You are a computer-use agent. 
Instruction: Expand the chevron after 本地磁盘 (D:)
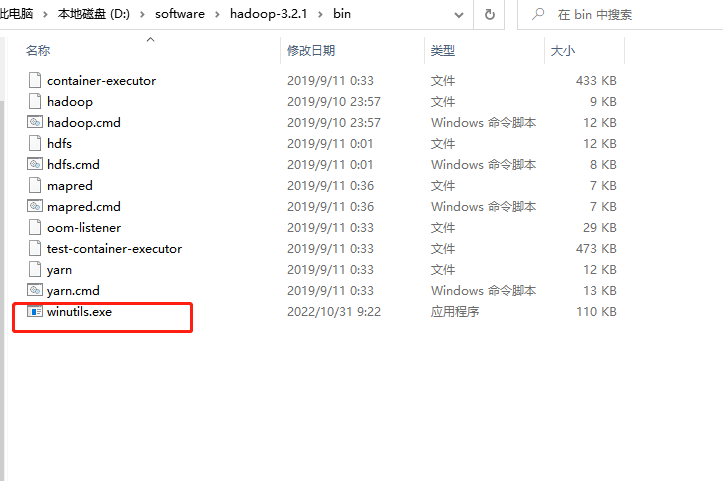(142, 15)
